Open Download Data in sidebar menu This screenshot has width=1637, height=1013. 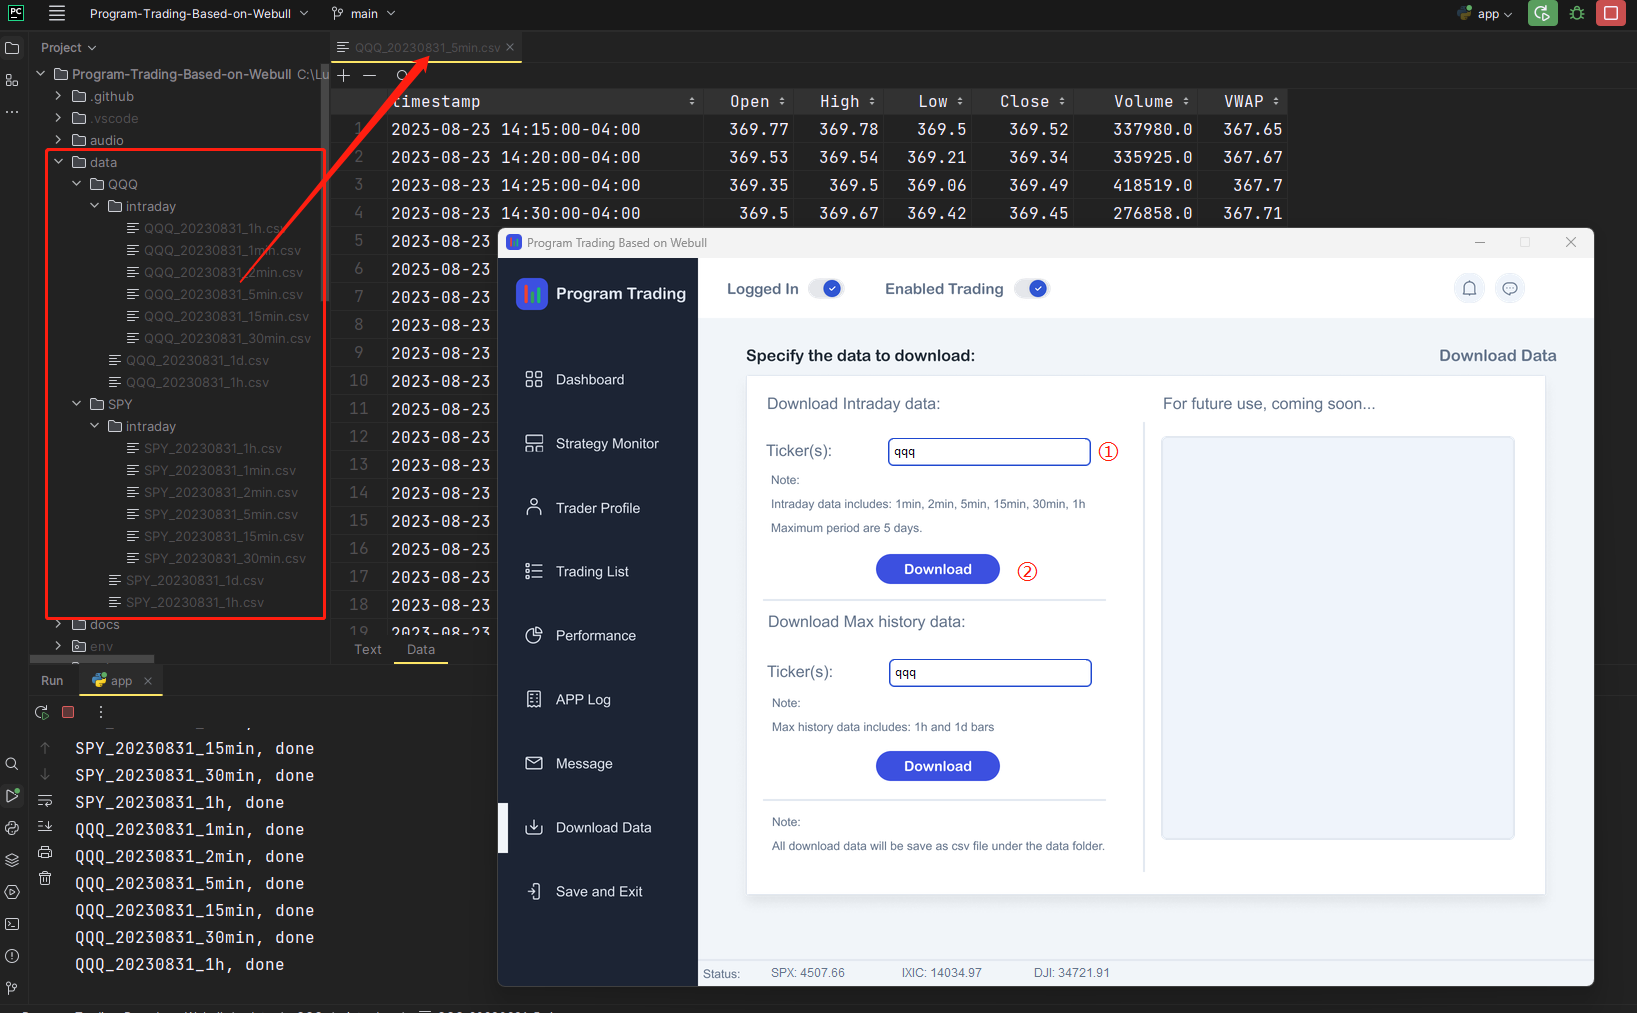pyautogui.click(x=603, y=827)
